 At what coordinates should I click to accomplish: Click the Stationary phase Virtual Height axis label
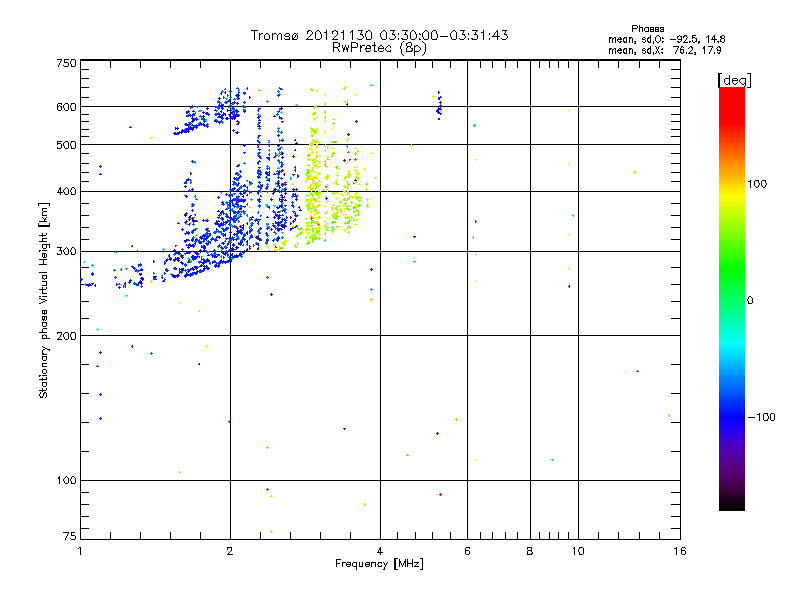(x=44, y=300)
